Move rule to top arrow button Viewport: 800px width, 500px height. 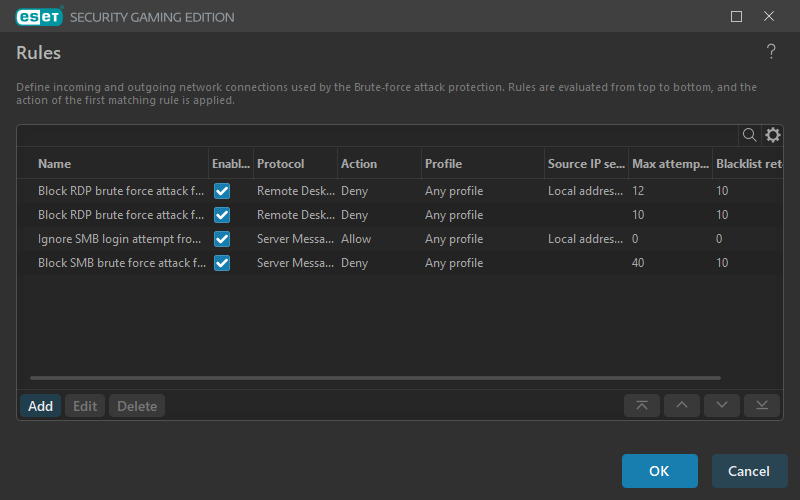click(x=642, y=406)
